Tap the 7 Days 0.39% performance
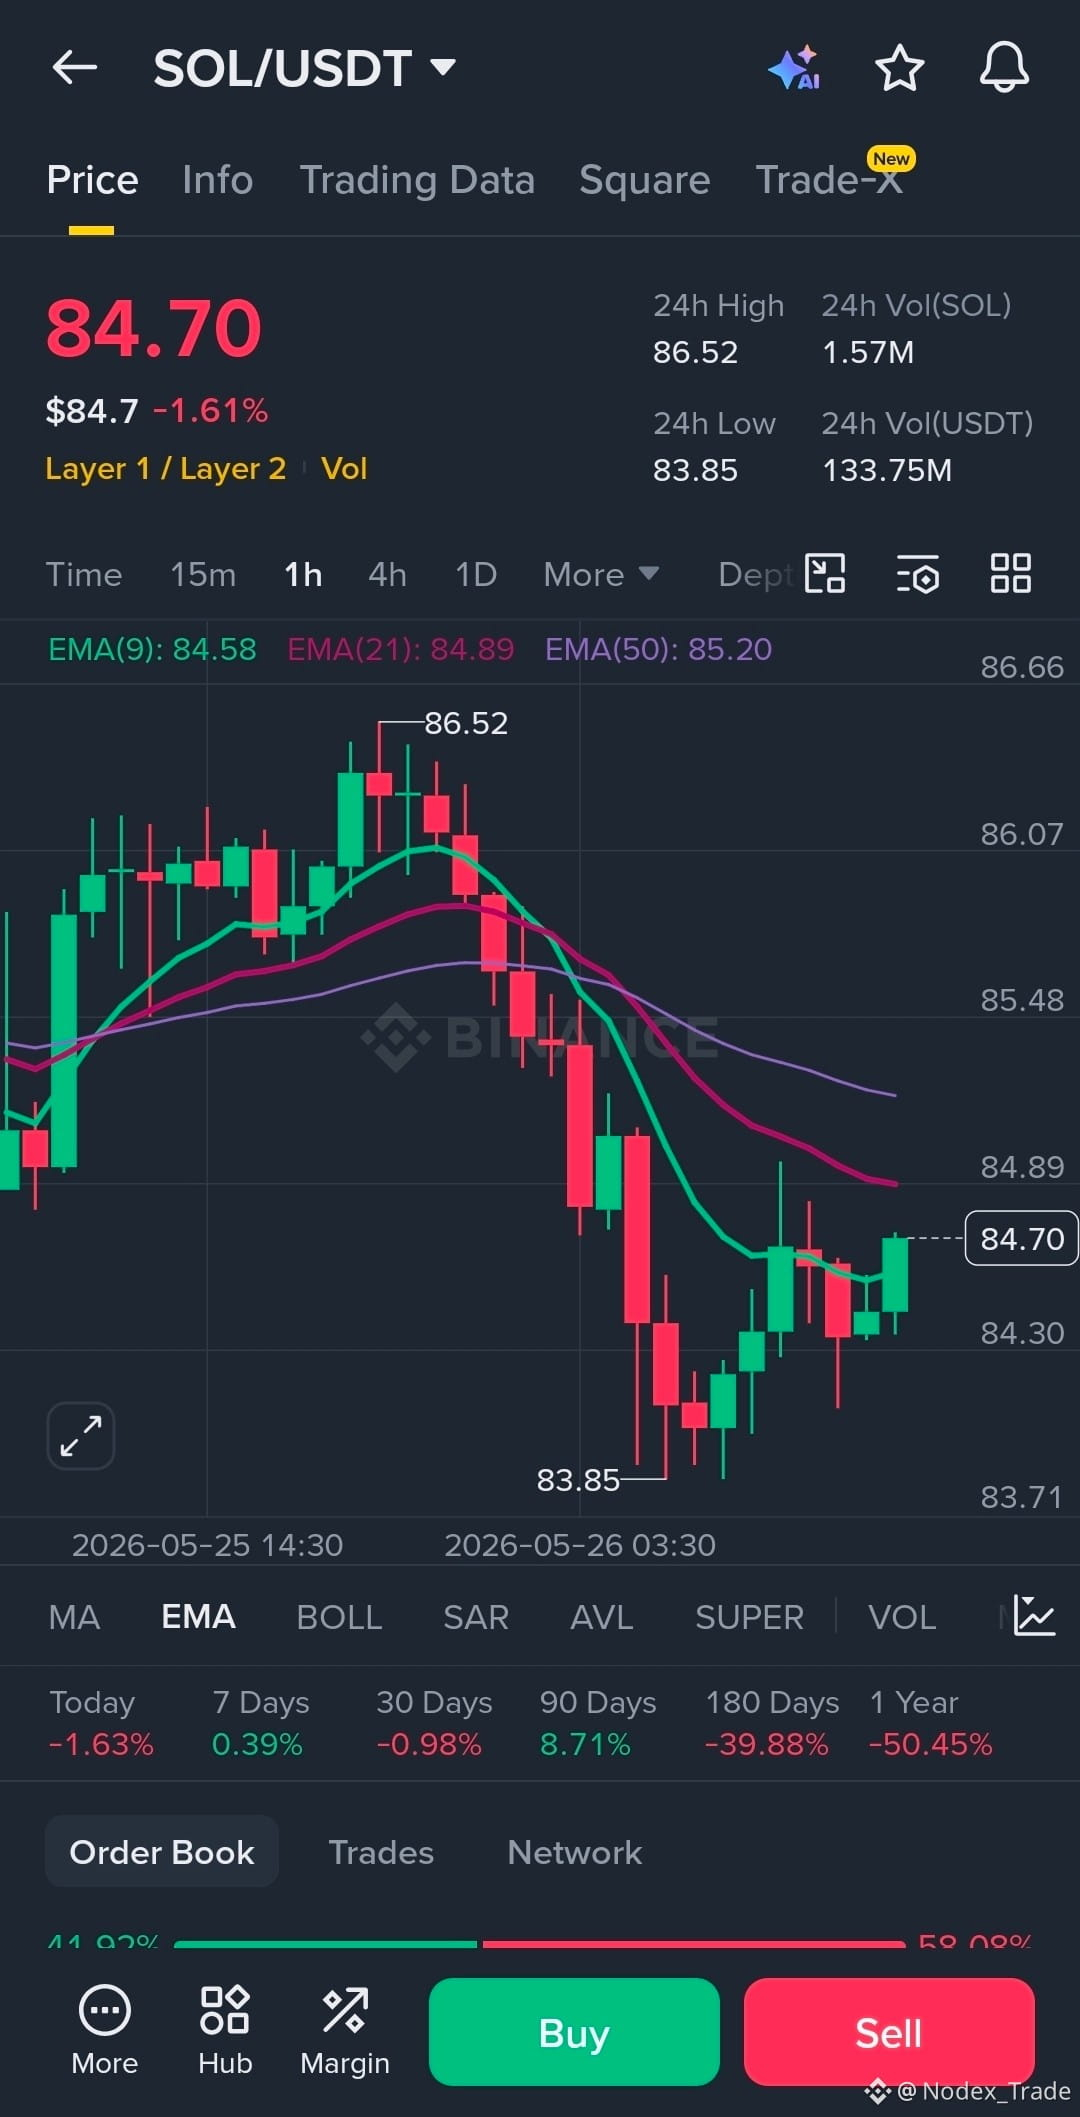Viewport: 1080px width, 2117px height. tap(260, 1723)
